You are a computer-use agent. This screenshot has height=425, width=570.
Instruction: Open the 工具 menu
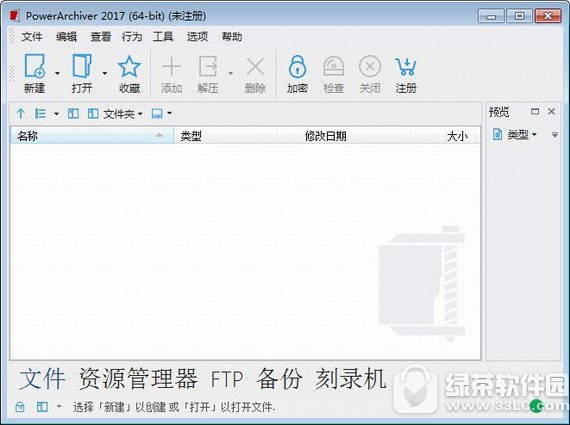click(x=163, y=36)
